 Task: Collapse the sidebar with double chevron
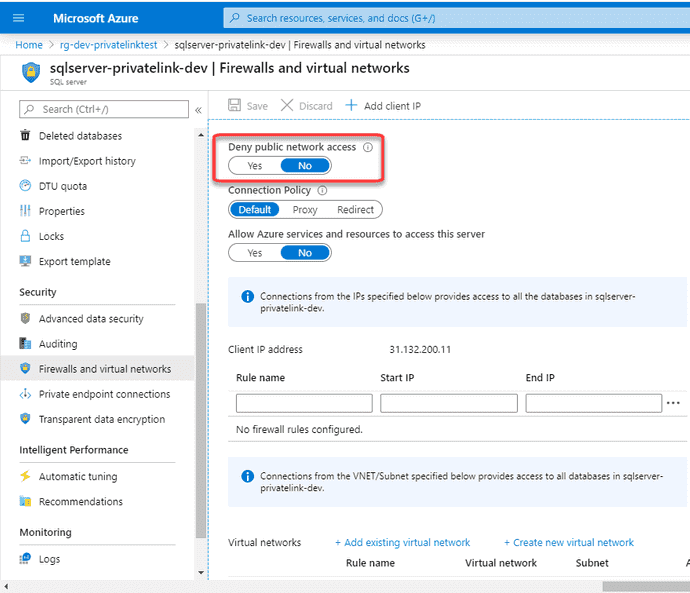click(198, 110)
